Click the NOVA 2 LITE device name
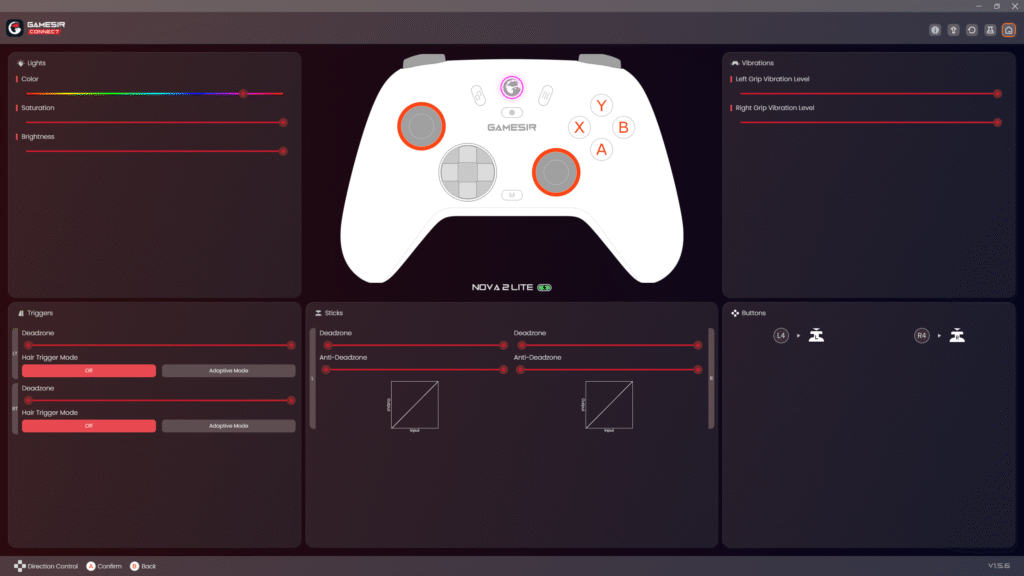1024x576 pixels. (502, 287)
